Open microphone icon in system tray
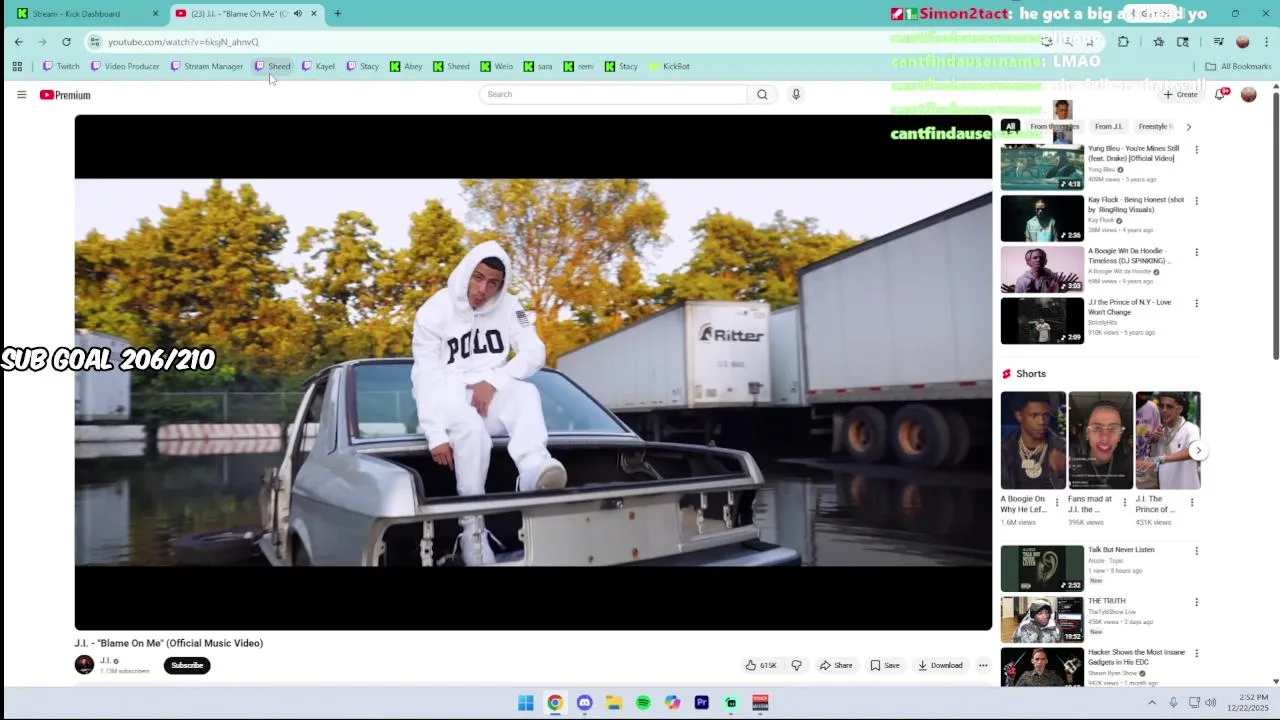The width and height of the screenshot is (1280, 720). [x=1173, y=703]
